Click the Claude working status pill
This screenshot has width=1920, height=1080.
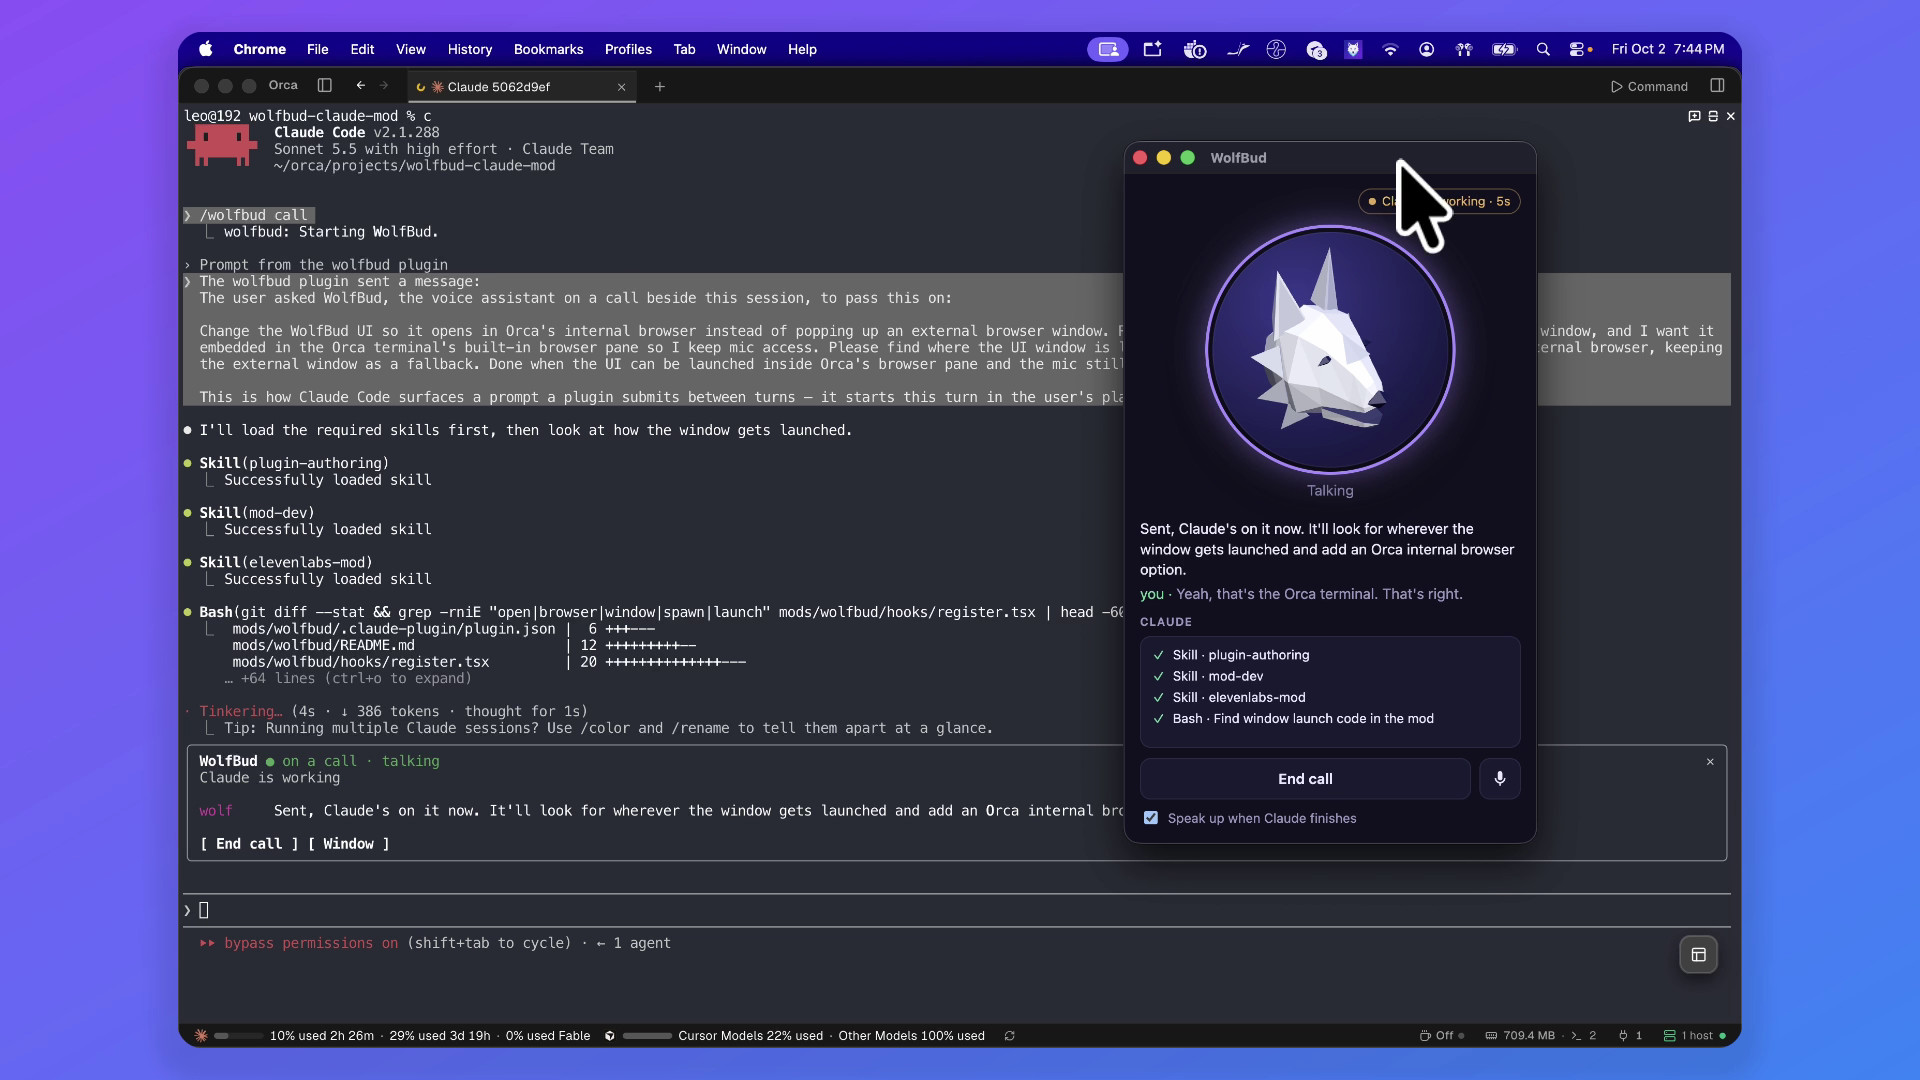(x=1439, y=201)
